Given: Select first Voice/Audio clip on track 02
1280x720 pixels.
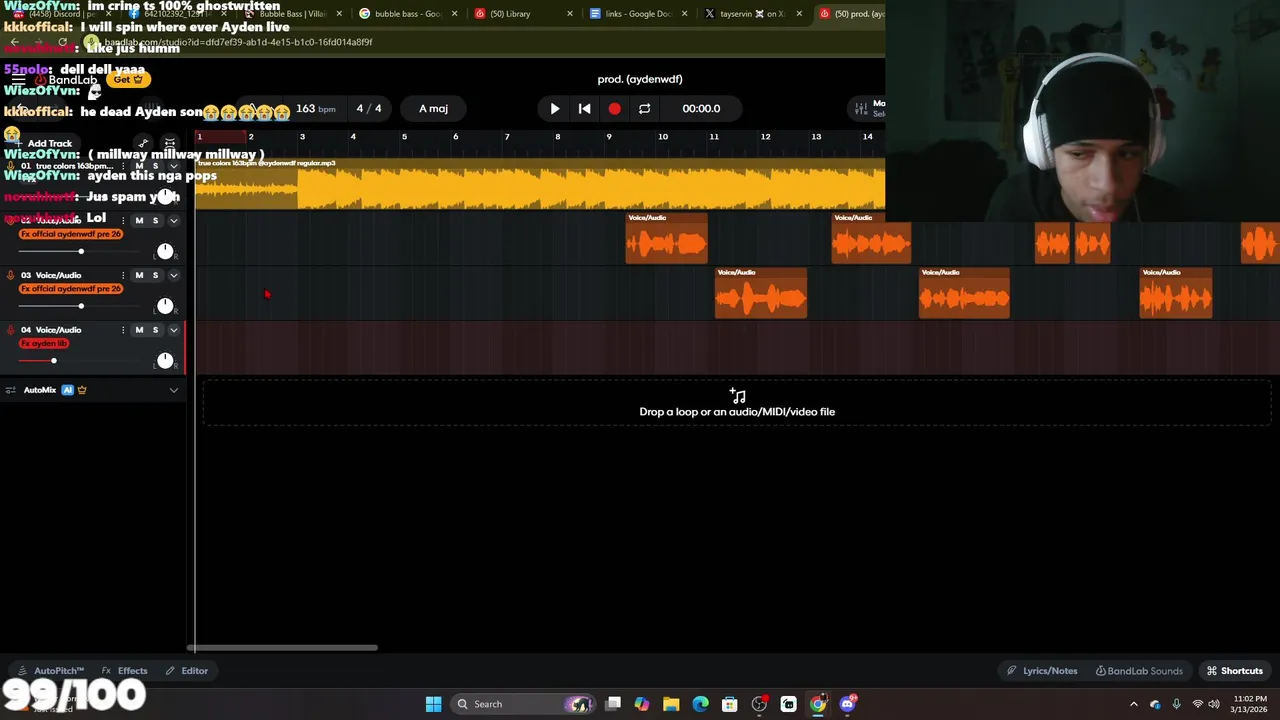Looking at the screenshot, I should (666, 239).
